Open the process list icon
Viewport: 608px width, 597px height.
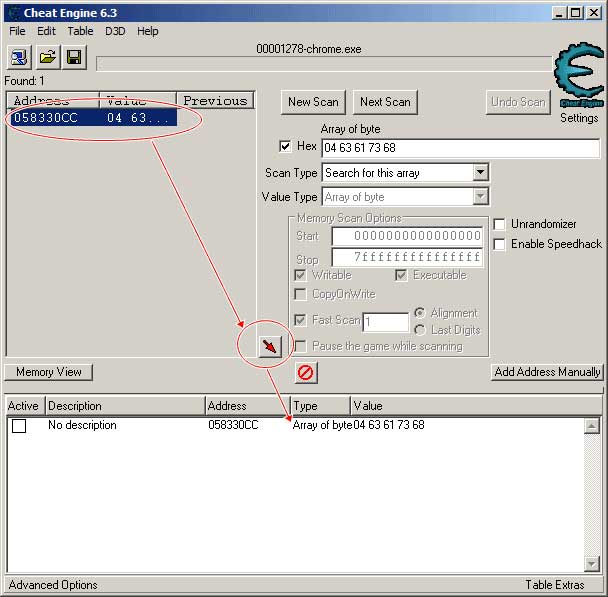[x=19, y=57]
